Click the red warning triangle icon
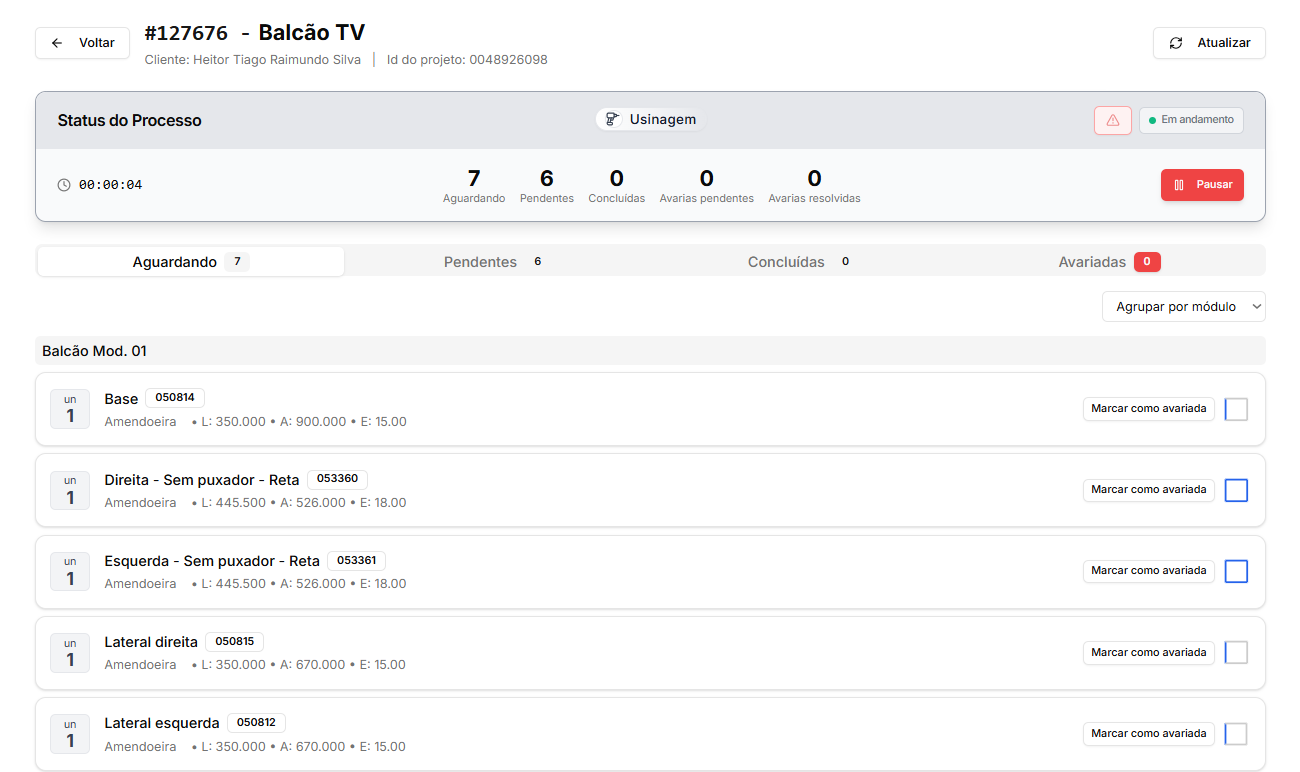 pyautogui.click(x=1112, y=120)
